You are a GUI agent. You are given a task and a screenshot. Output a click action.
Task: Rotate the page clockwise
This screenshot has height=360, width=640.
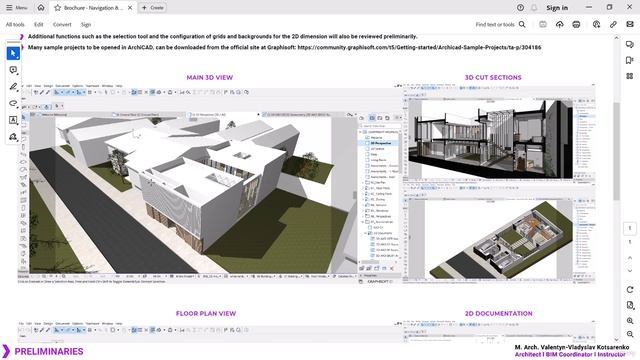[630, 289]
